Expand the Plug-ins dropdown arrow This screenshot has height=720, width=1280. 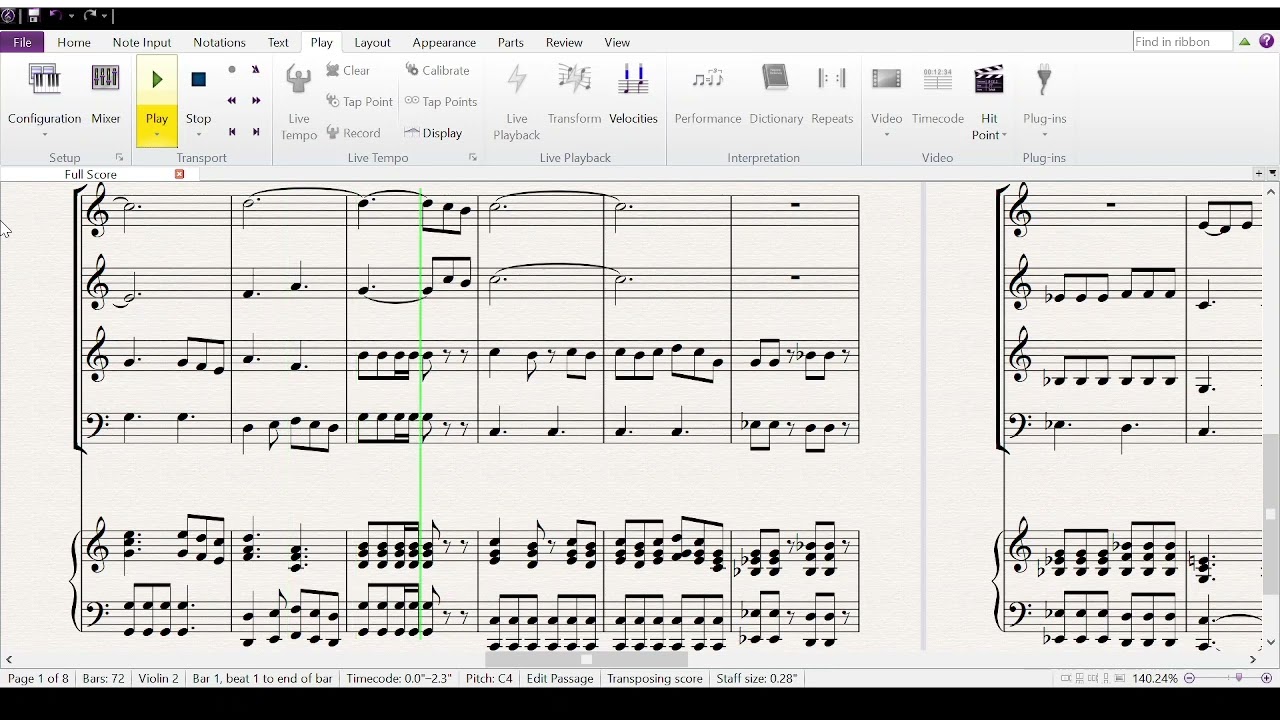1044,135
